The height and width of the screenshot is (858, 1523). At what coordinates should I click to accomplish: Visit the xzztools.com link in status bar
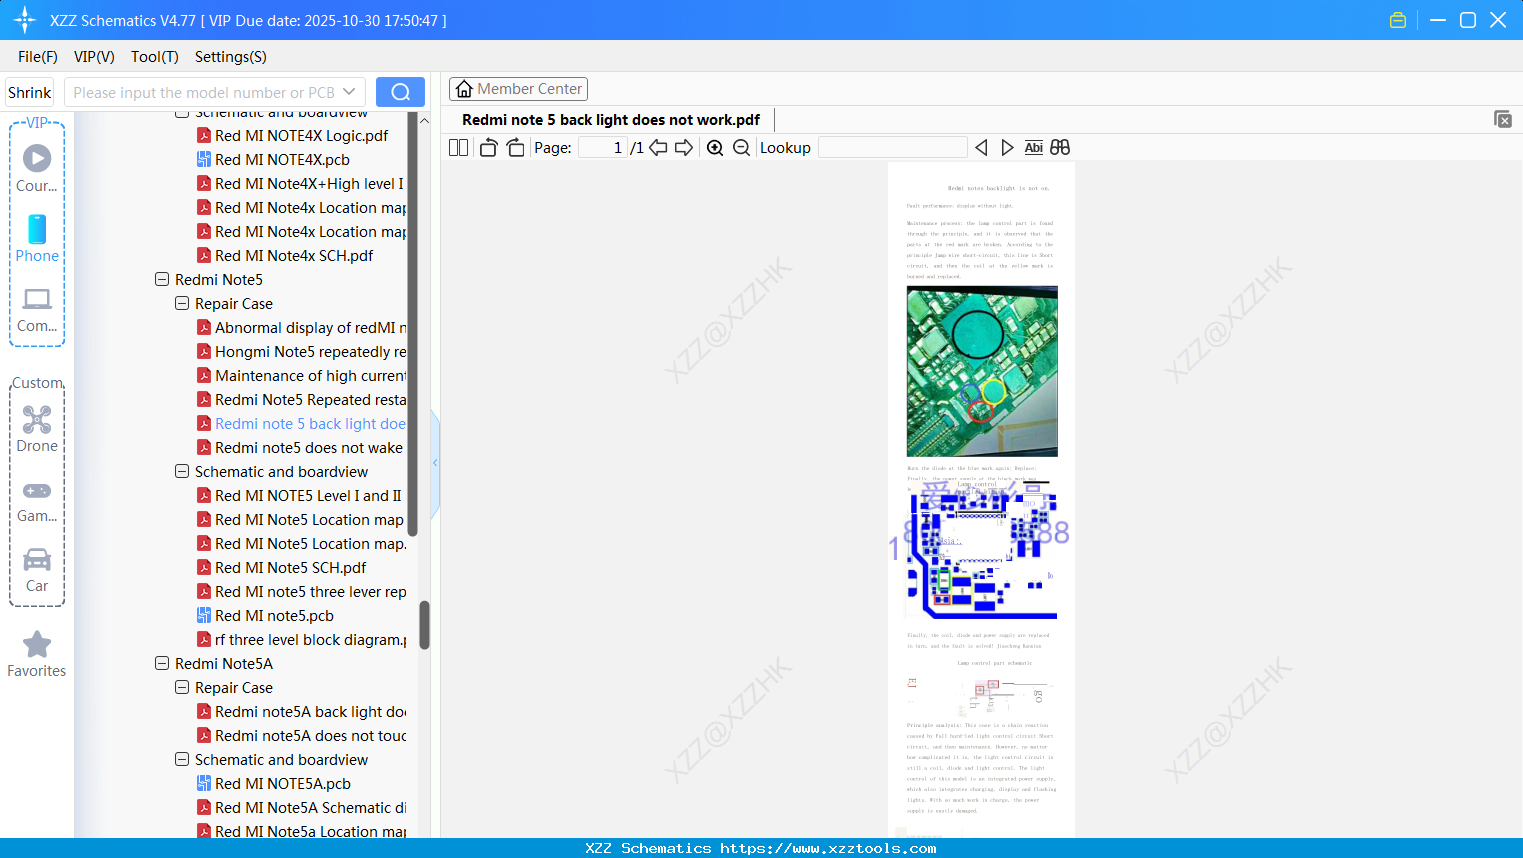coord(828,848)
